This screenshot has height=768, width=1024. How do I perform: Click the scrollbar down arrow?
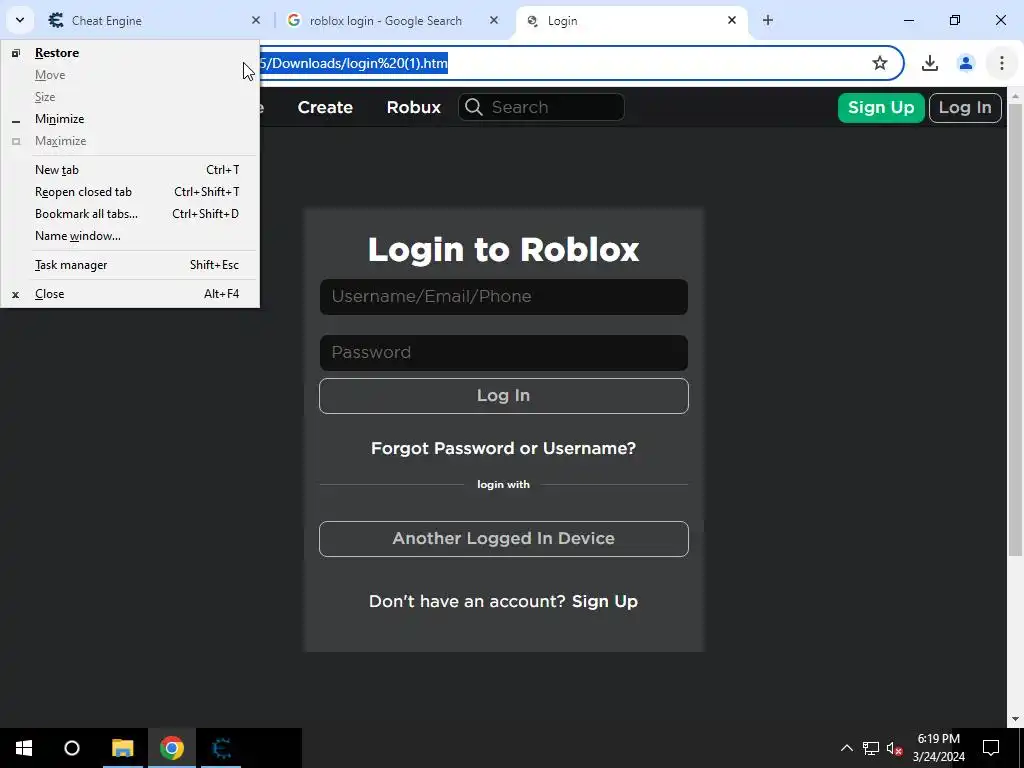click(x=1015, y=720)
